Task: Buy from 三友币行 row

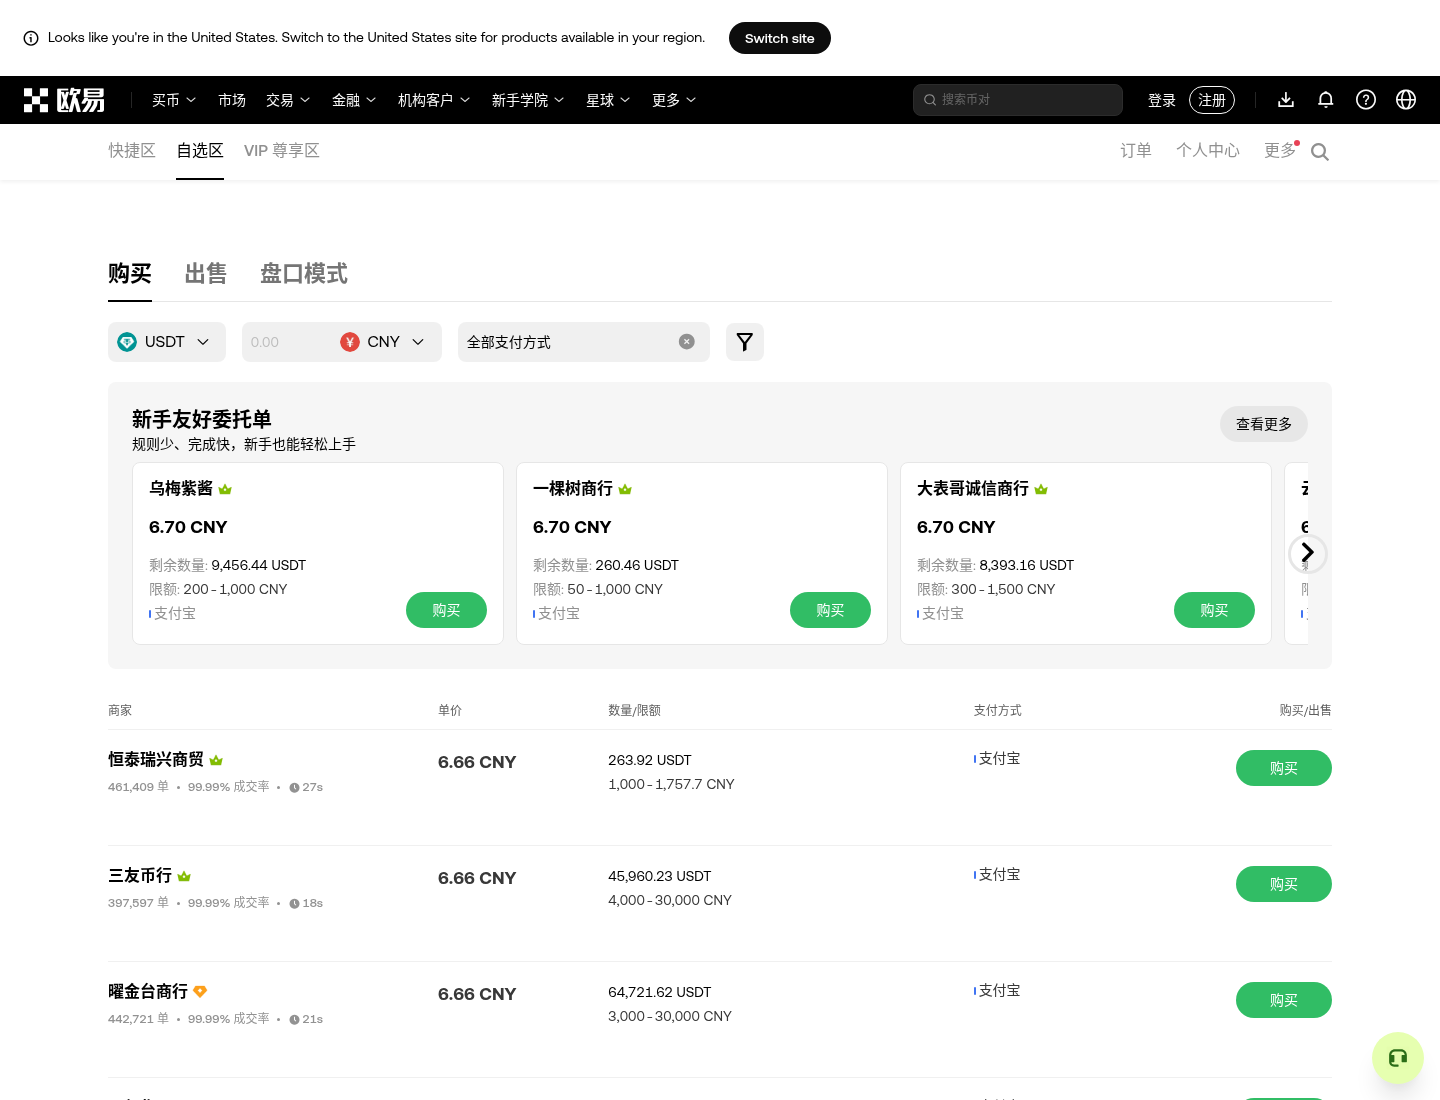Action: pyautogui.click(x=1284, y=884)
